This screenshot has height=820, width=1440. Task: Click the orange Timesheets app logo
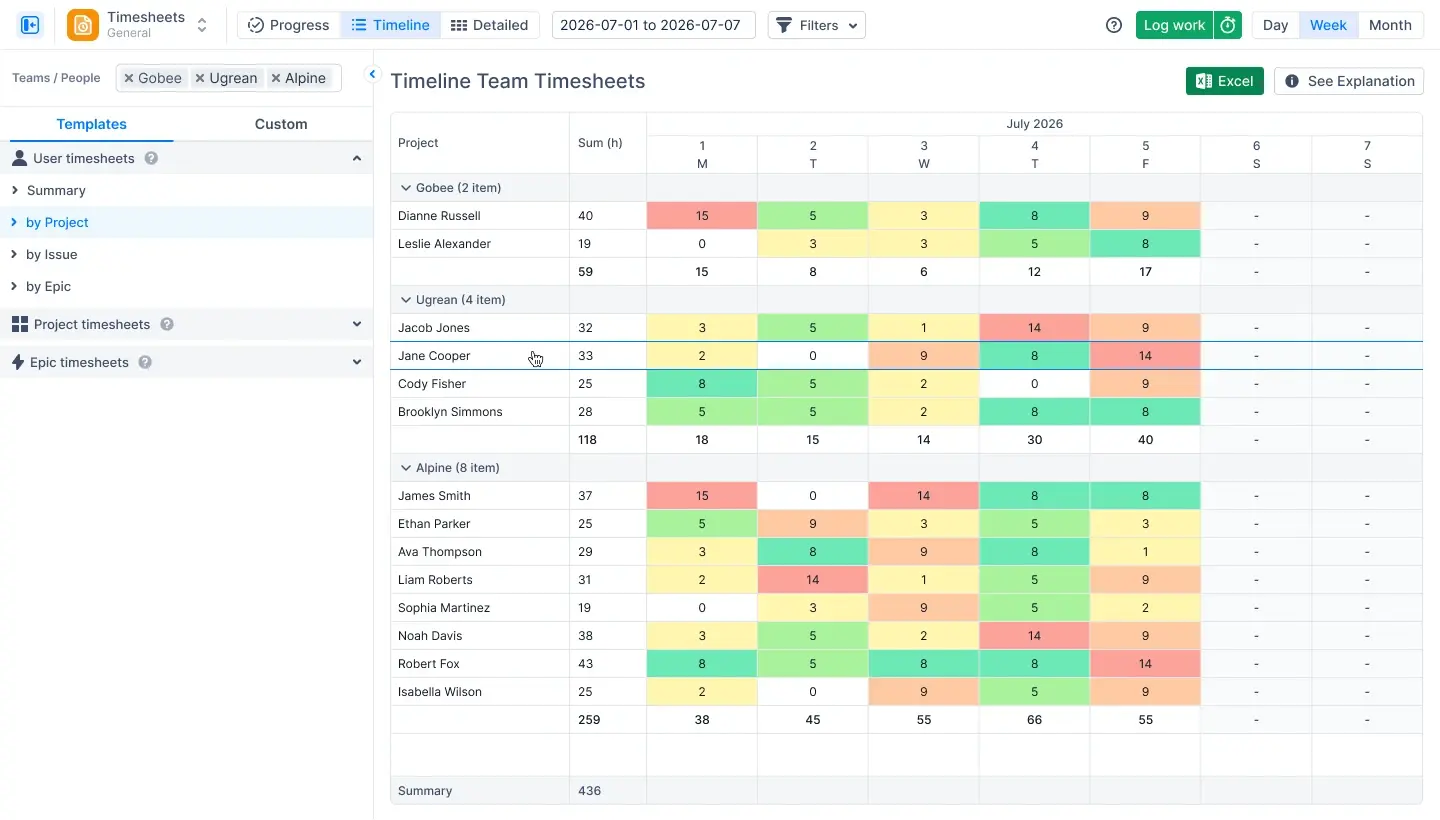point(83,25)
